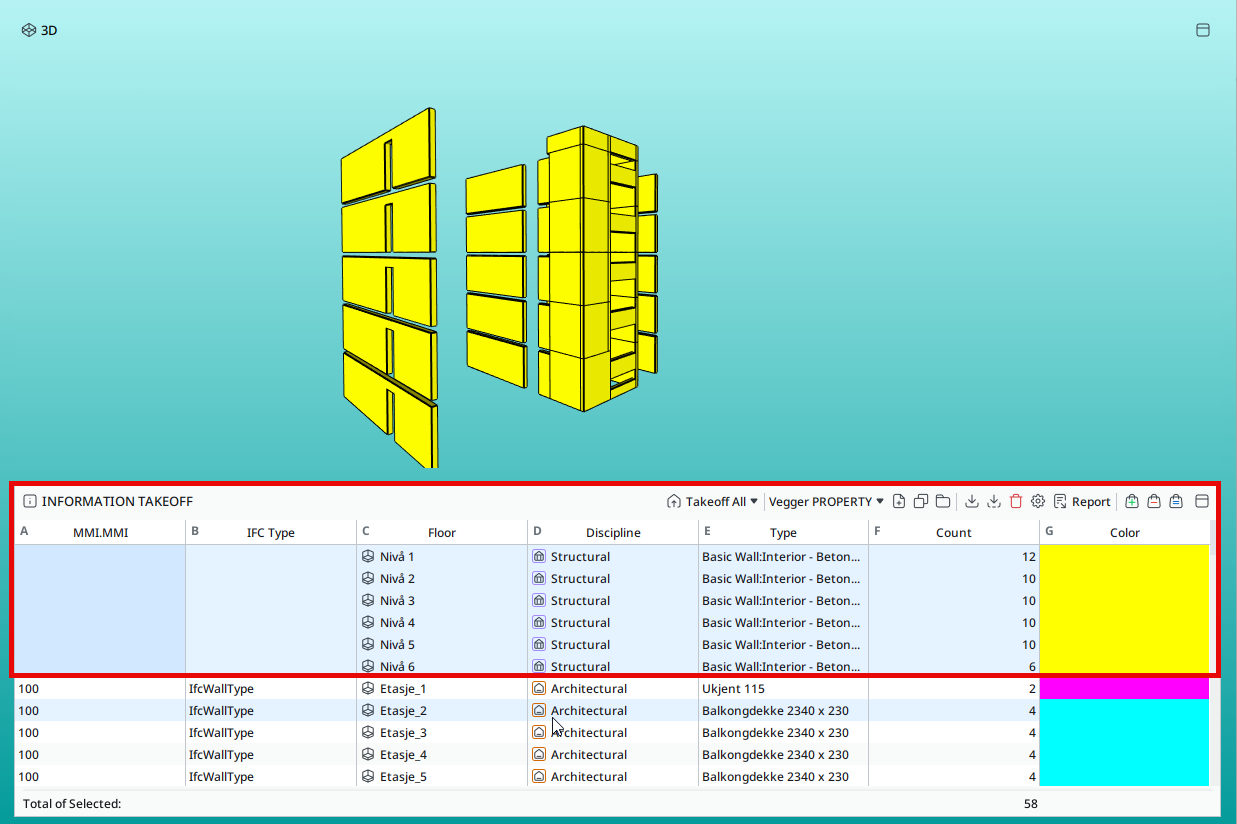Click the dashed download arrow icon
Screen dimensions: 1237x824
(994, 502)
